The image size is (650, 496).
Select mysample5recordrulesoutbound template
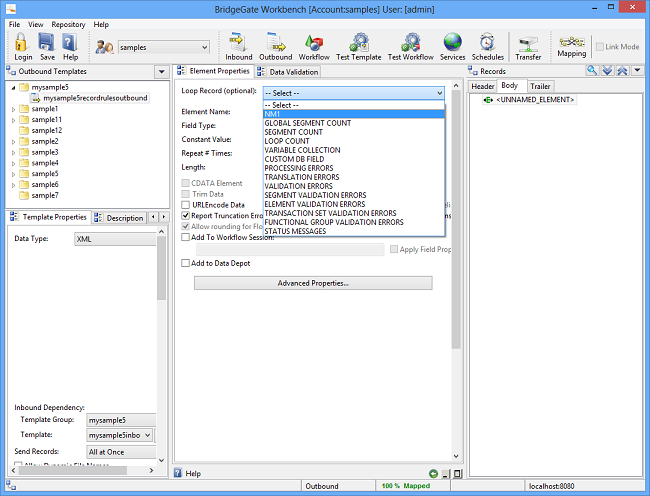[x=95, y=98]
